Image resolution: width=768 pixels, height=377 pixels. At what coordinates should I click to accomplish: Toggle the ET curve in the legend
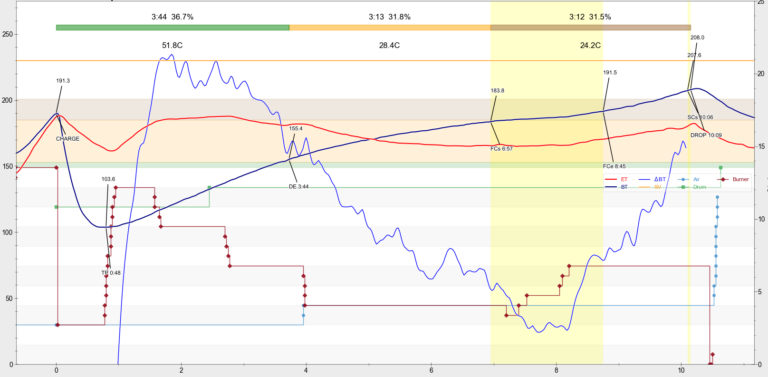616,180
